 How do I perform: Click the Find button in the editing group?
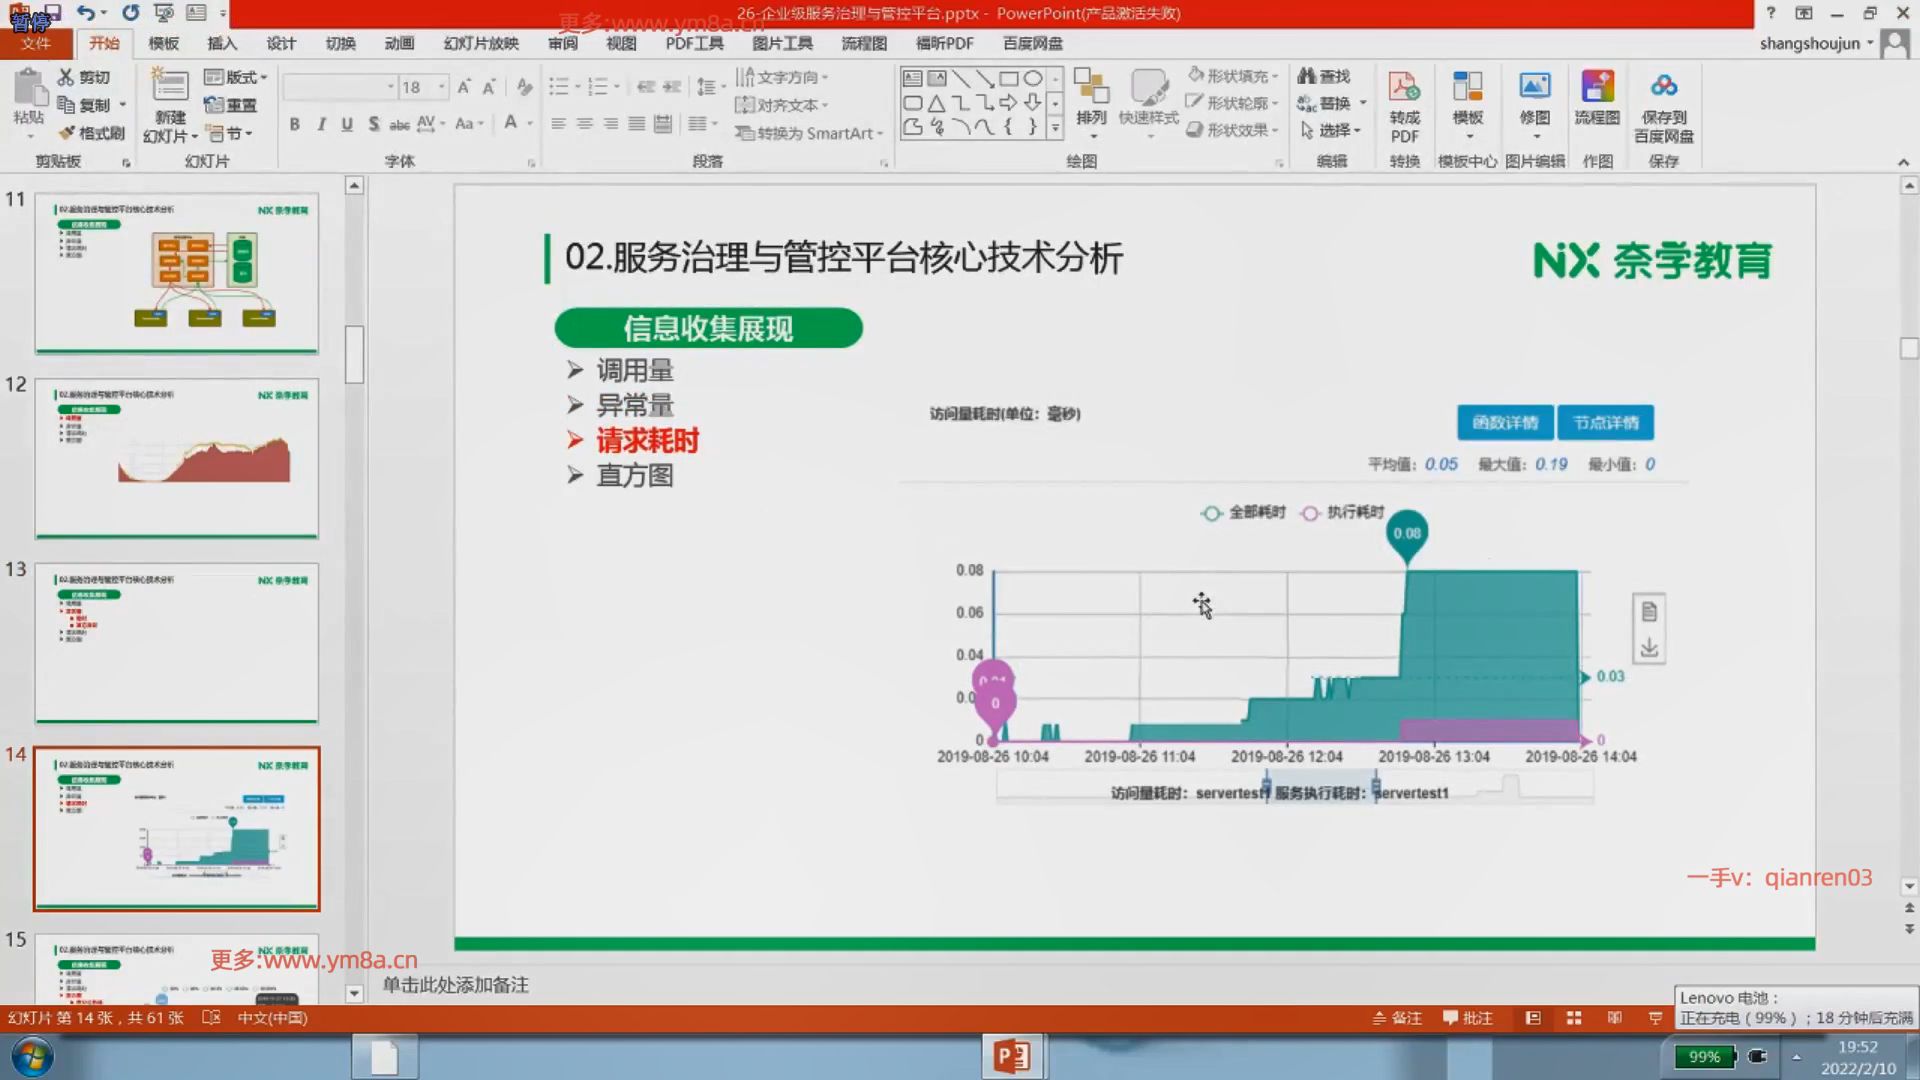point(1324,76)
